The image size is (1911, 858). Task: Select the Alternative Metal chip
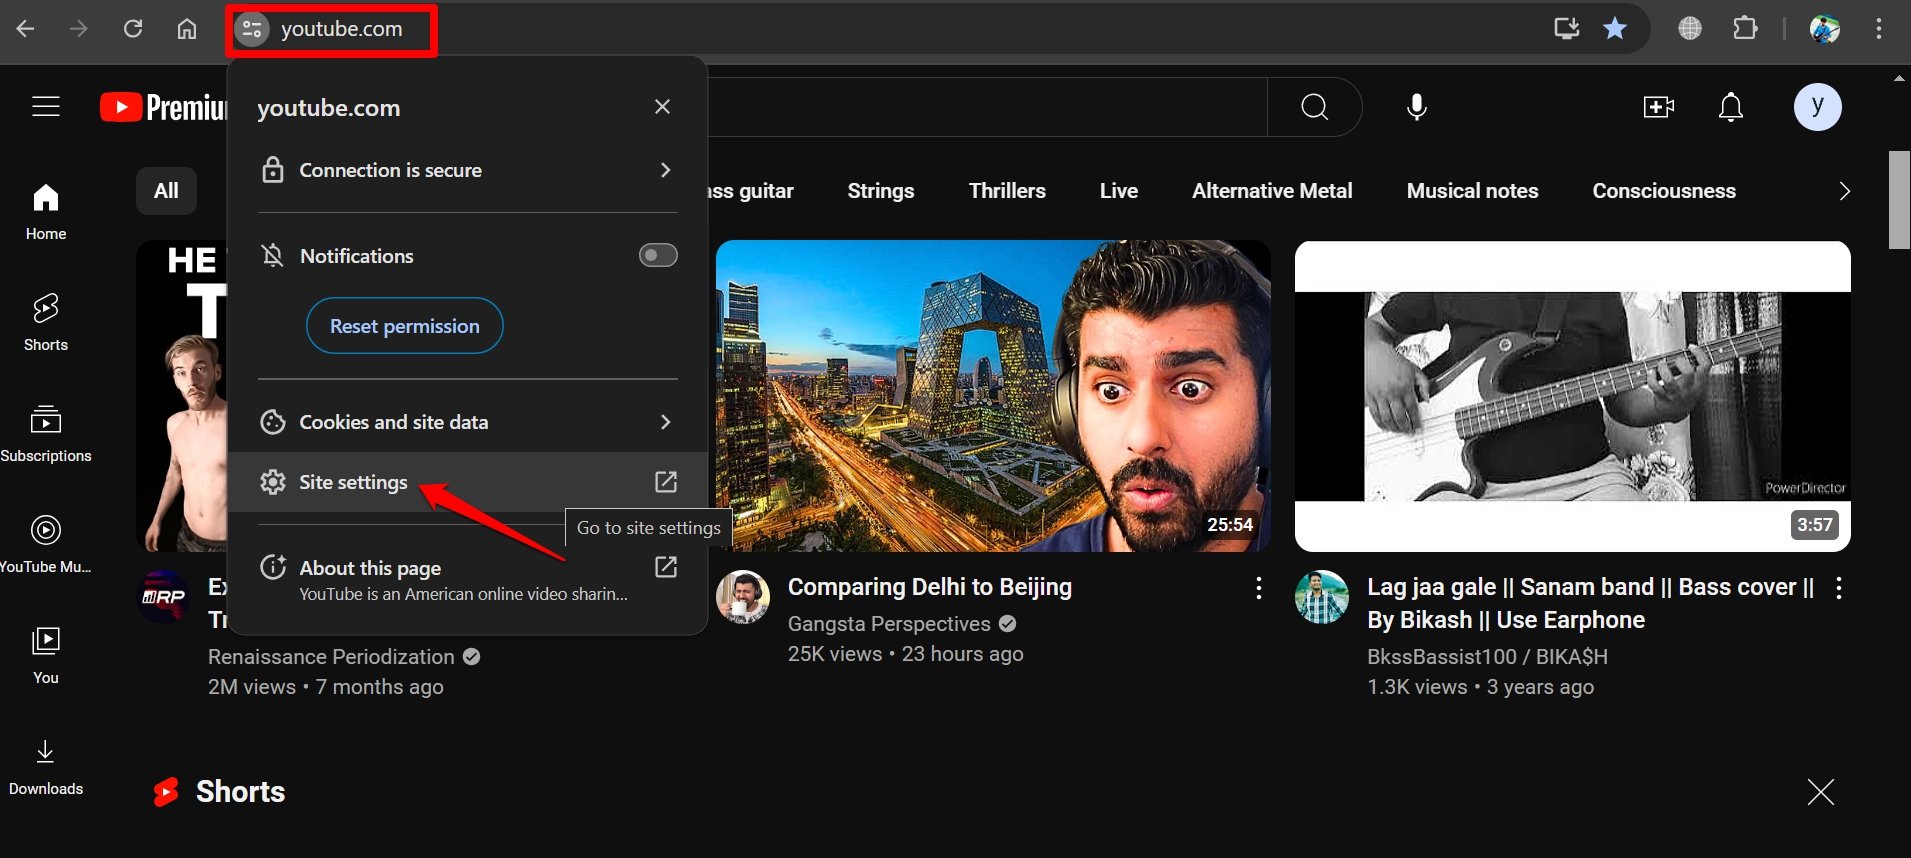click(1272, 191)
